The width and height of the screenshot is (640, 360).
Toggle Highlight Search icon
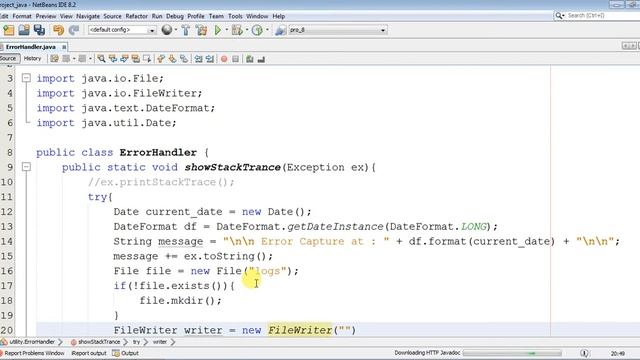136,59
